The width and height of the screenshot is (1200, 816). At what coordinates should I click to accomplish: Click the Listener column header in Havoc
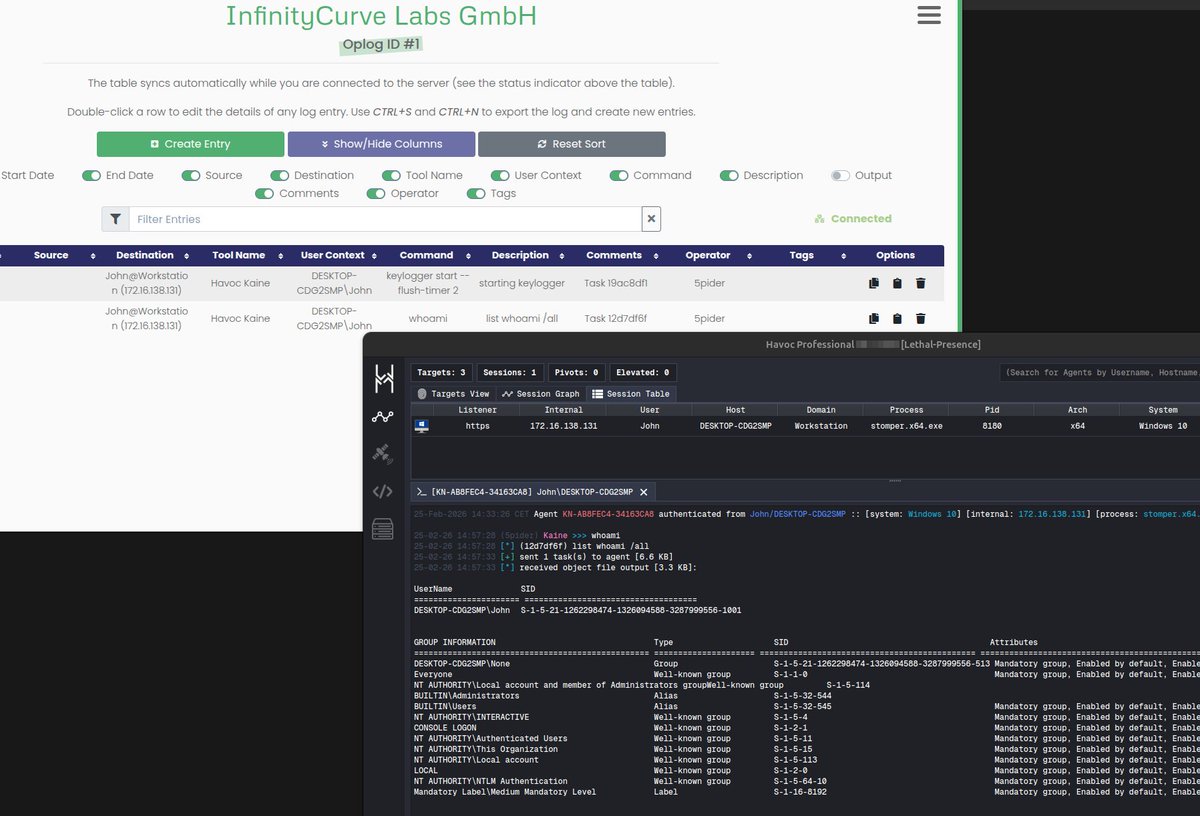pyautogui.click(x=478, y=410)
